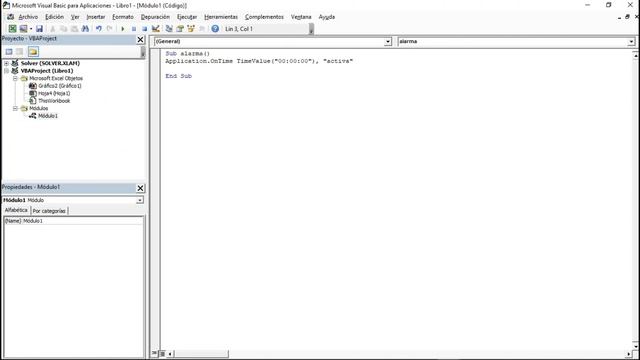Toggle Folders view in Project panel
This screenshot has height=360, width=640.
point(33,51)
